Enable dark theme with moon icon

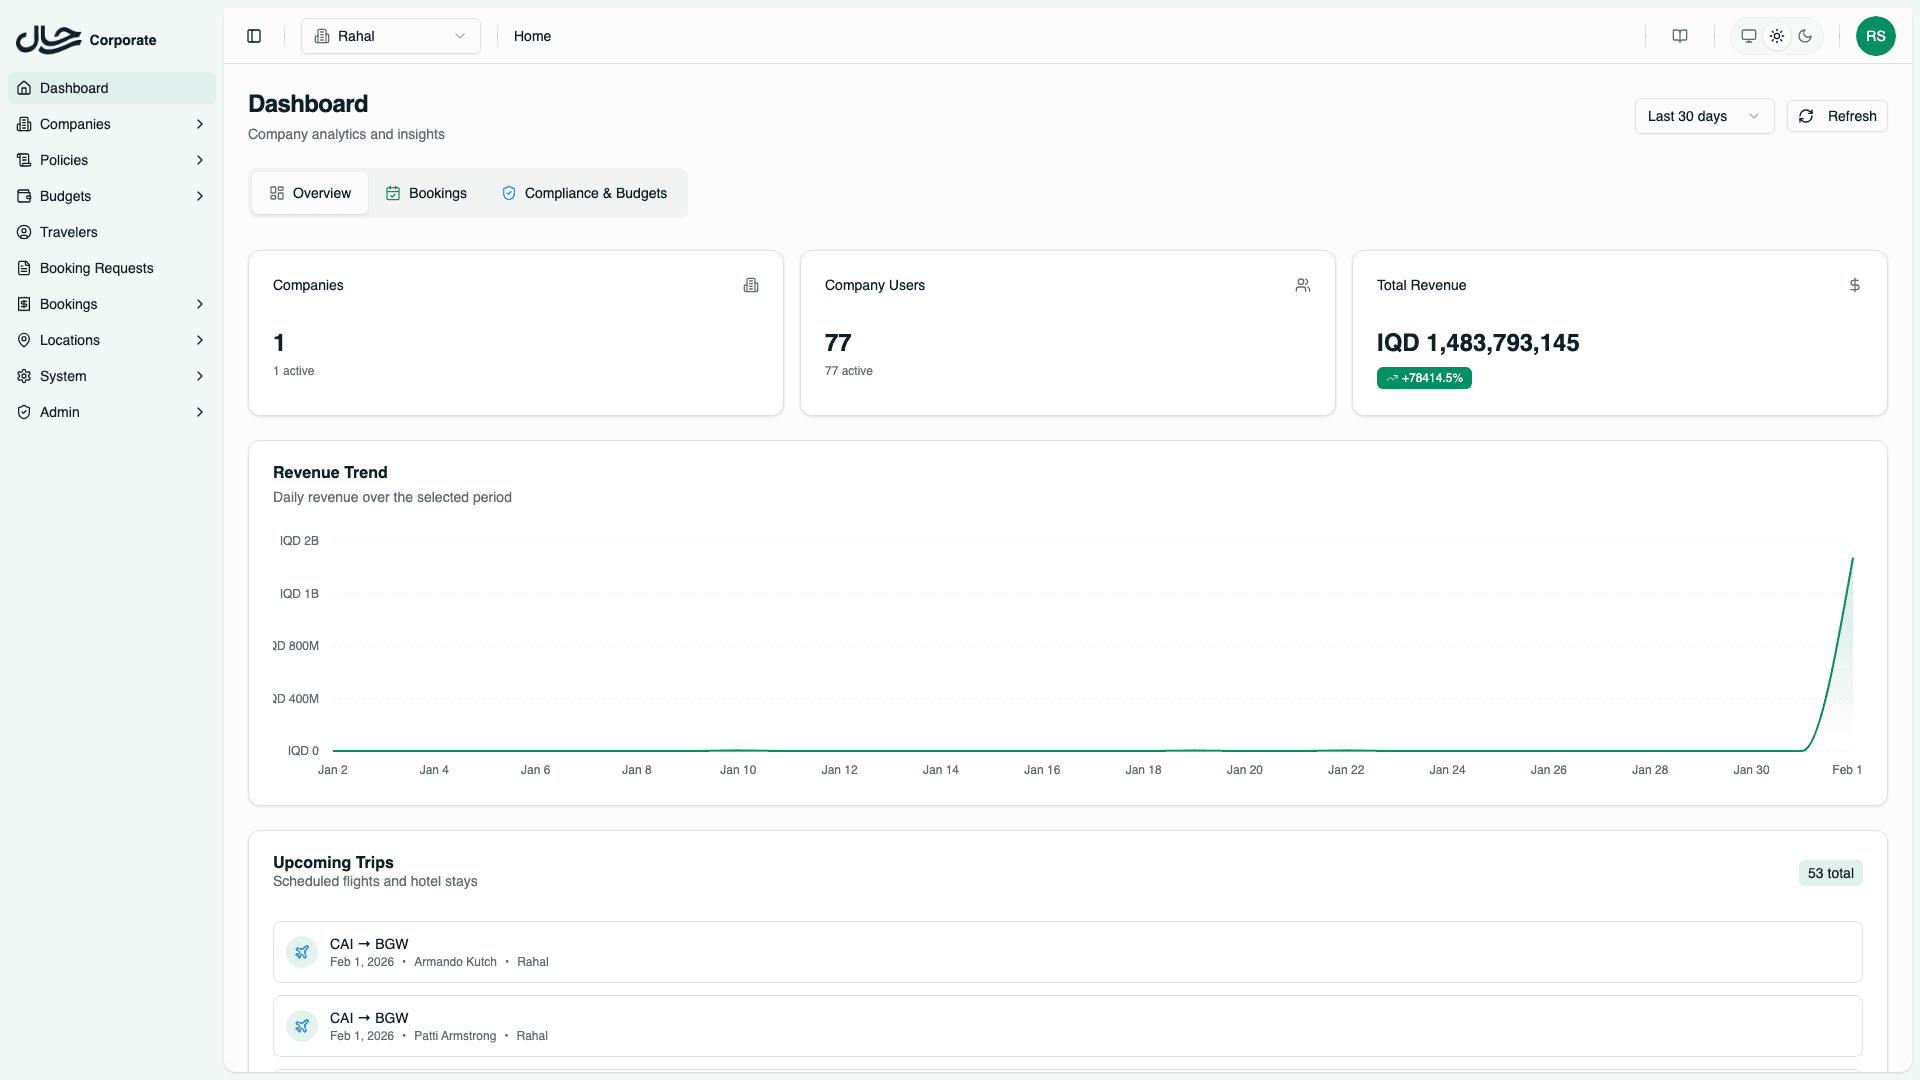1805,36
